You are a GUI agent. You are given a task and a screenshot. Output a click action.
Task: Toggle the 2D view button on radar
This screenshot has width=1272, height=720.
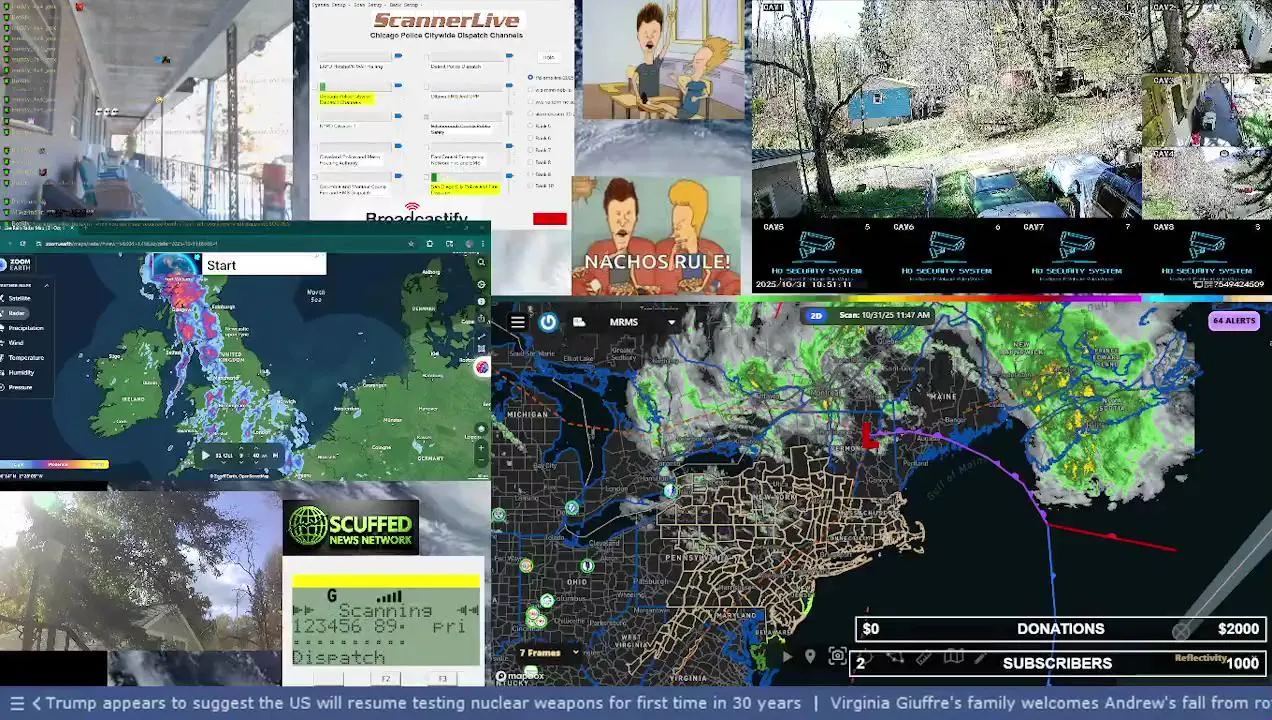[816, 315]
